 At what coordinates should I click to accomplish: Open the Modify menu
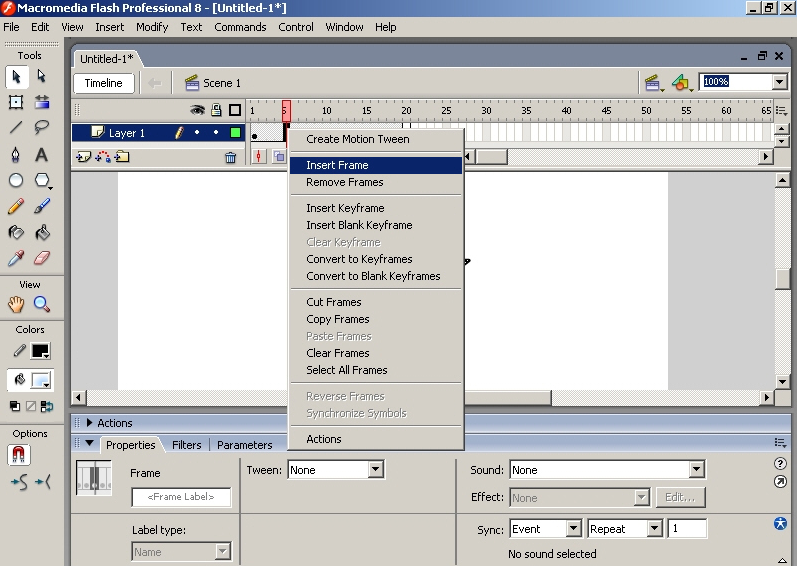point(152,27)
